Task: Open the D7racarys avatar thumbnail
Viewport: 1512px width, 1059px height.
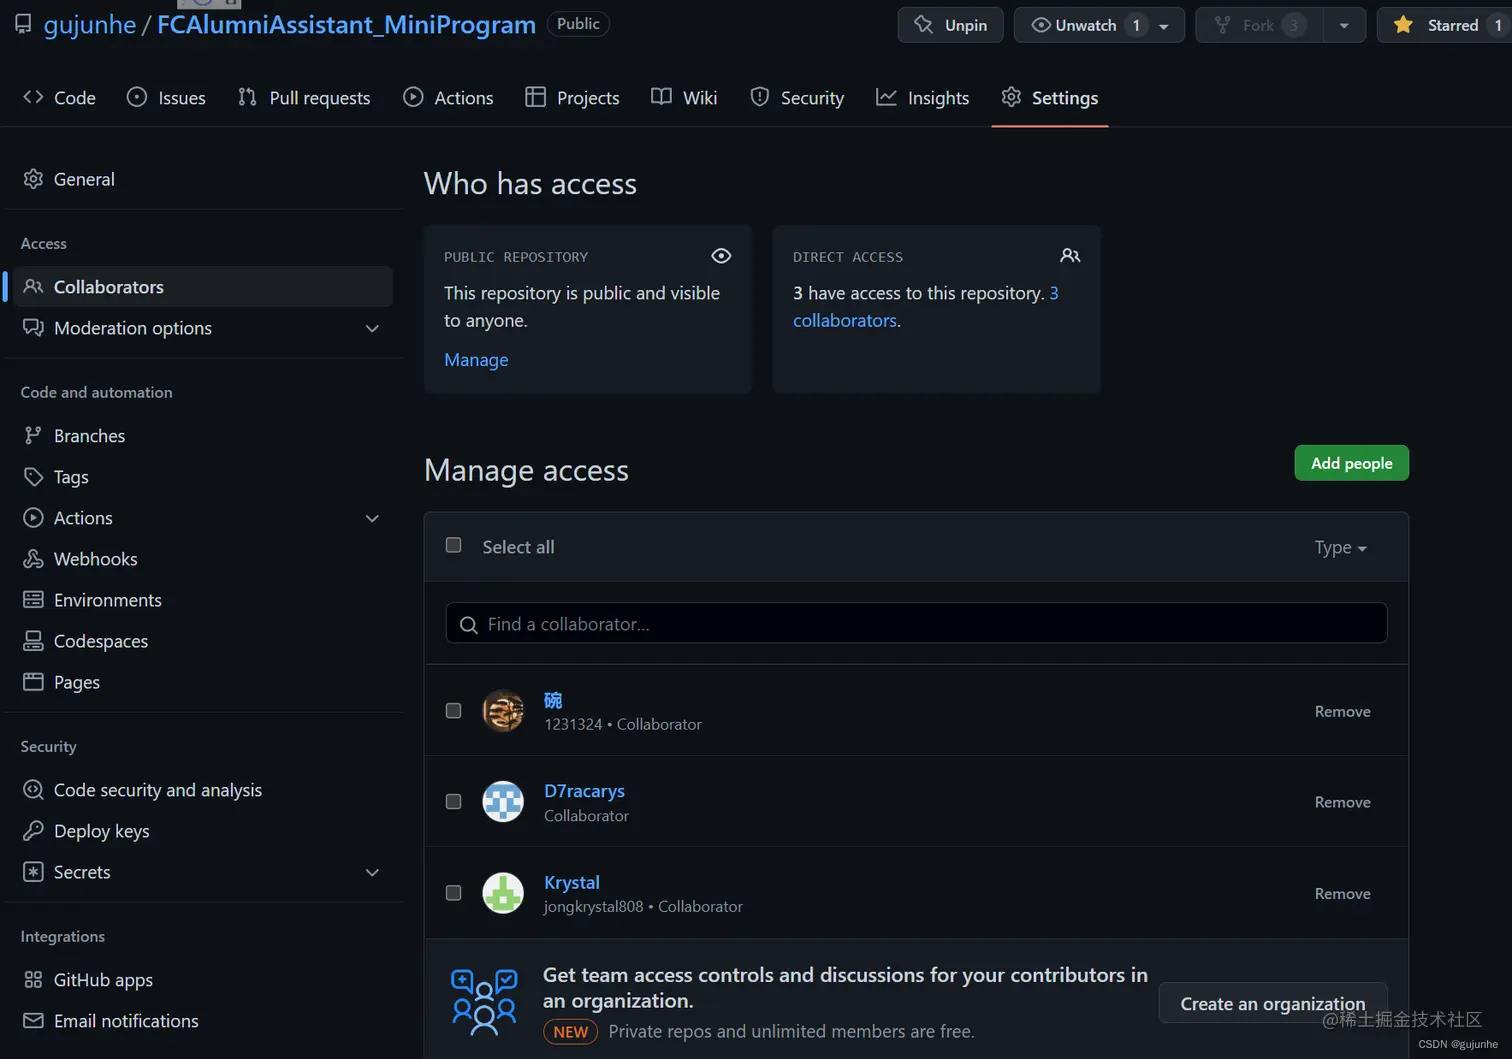Action: (503, 802)
